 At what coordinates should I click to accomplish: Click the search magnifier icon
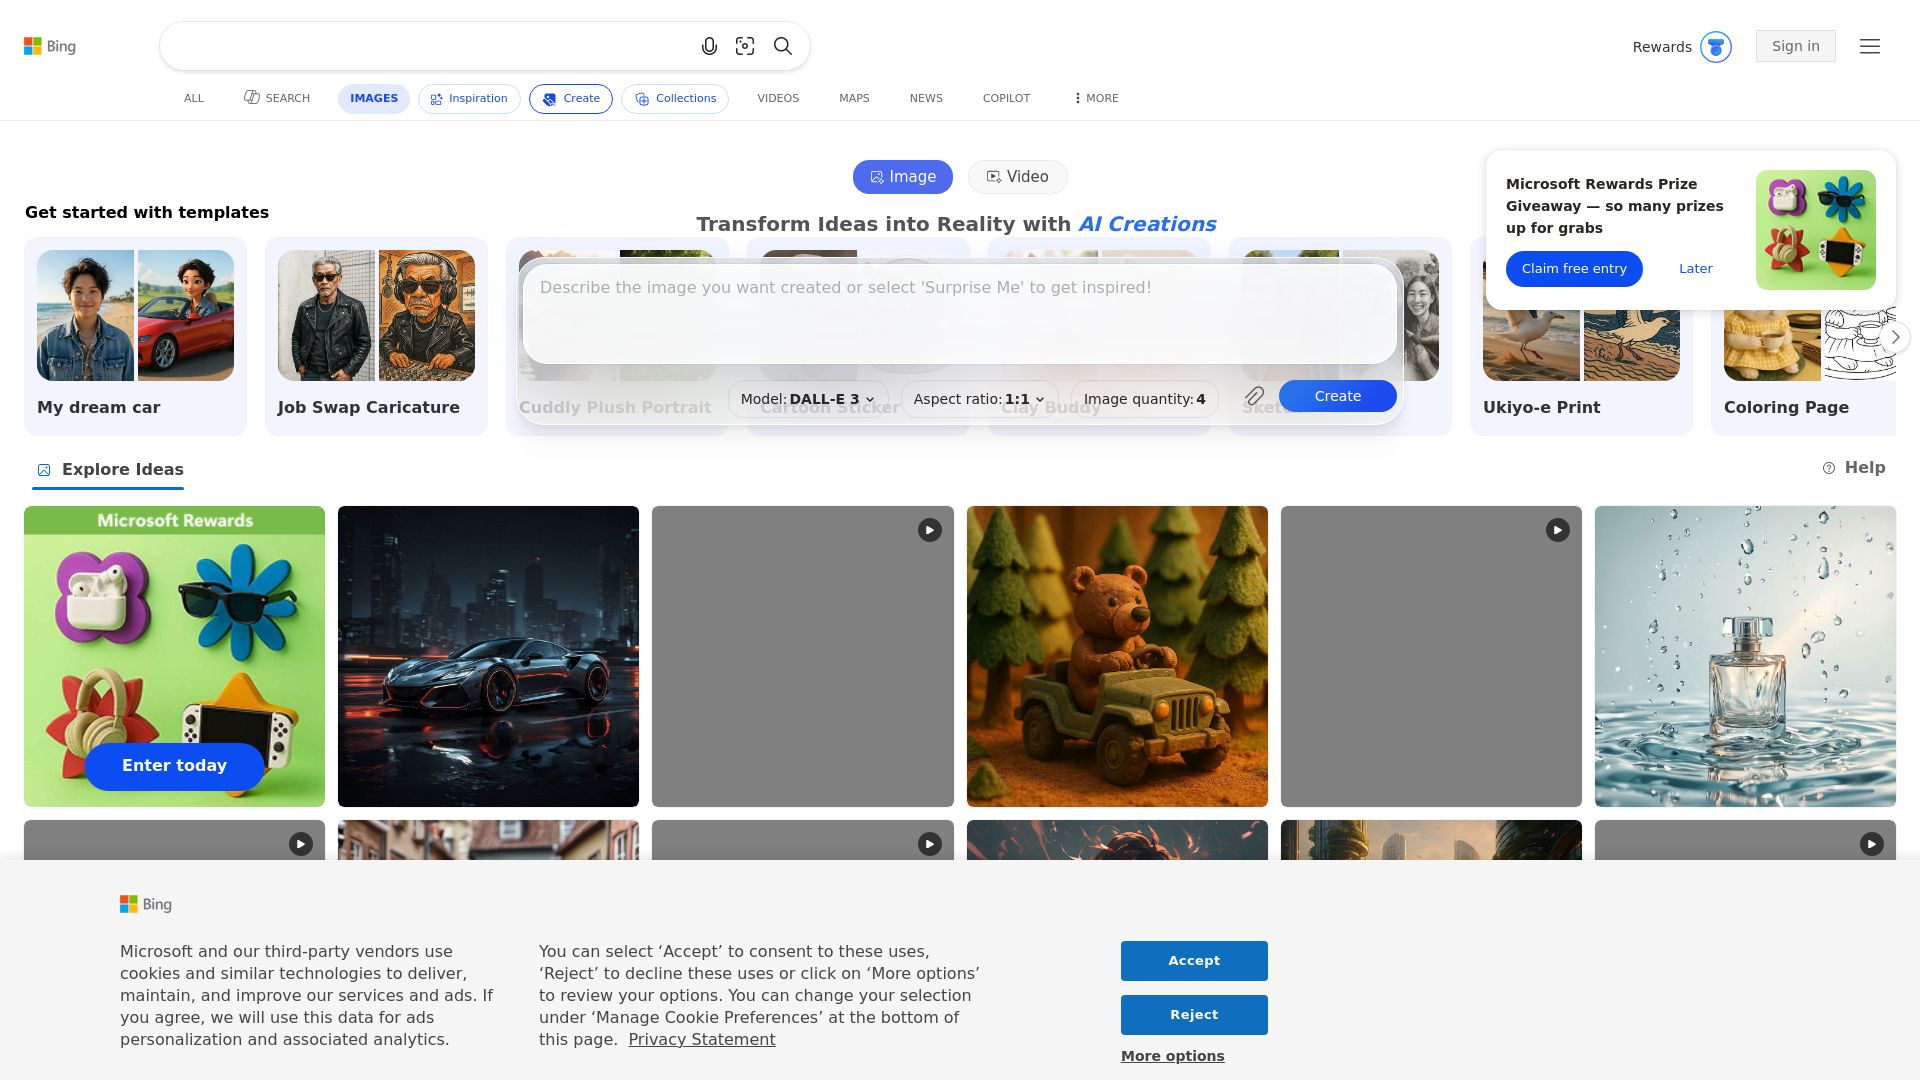pyautogui.click(x=782, y=46)
